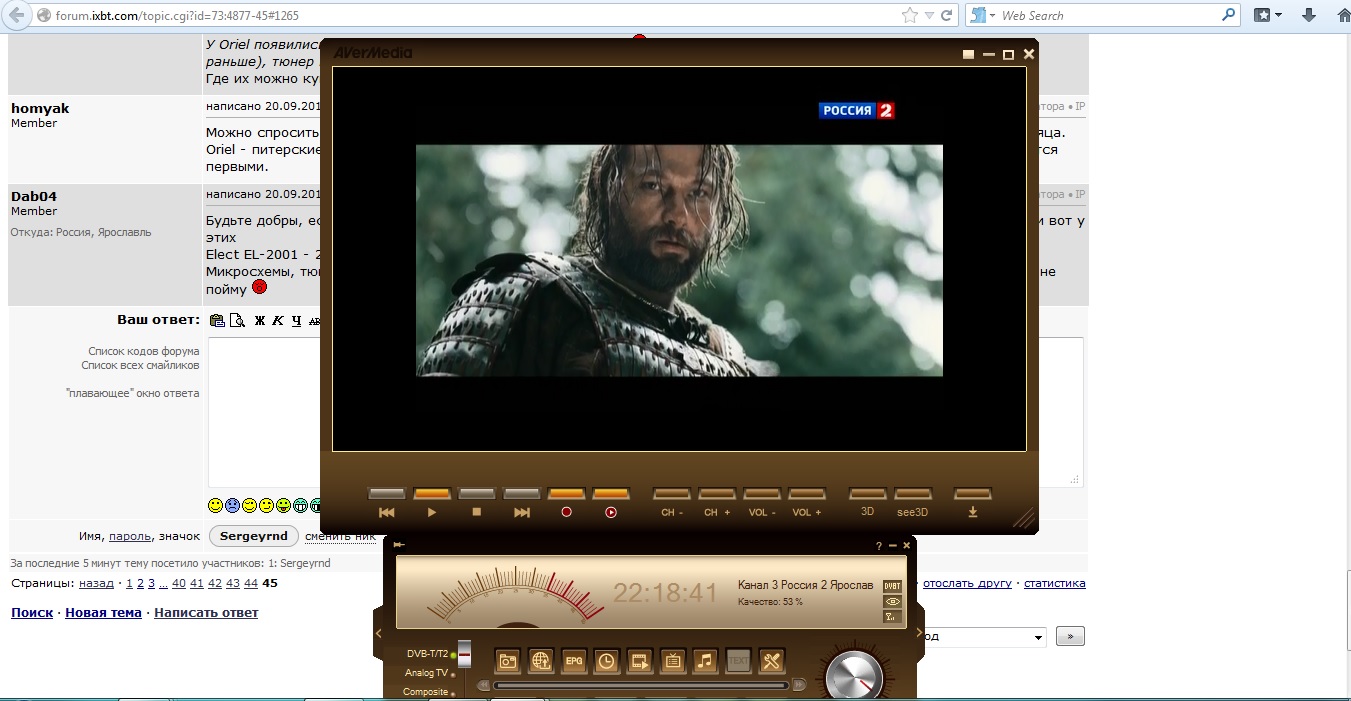This screenshot has height=701, width=1351.
Task: Click the seek bar in control panel
Action: (641, 685)
